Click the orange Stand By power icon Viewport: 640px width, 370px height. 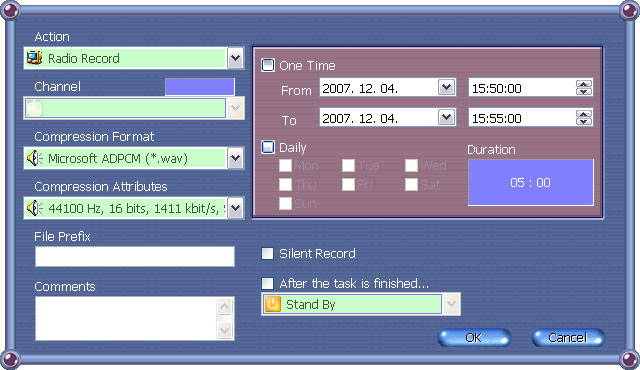click(273, 304)
